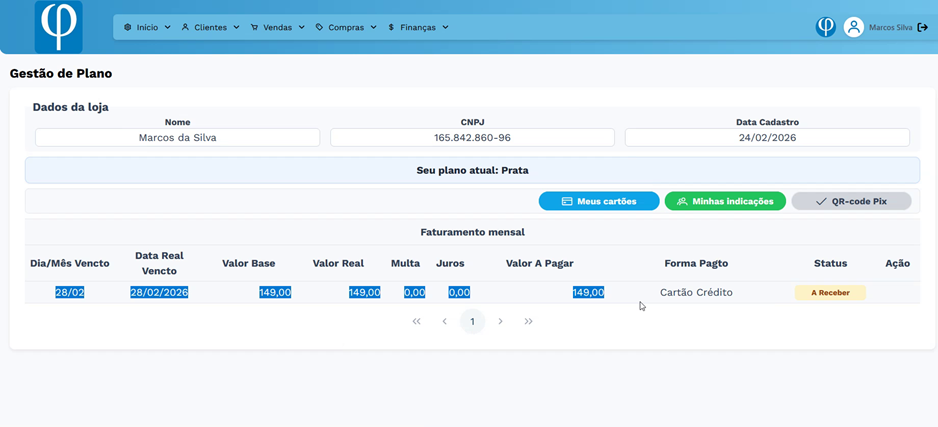
Task: Go to the first page of results
Action: tap(417, 321)
